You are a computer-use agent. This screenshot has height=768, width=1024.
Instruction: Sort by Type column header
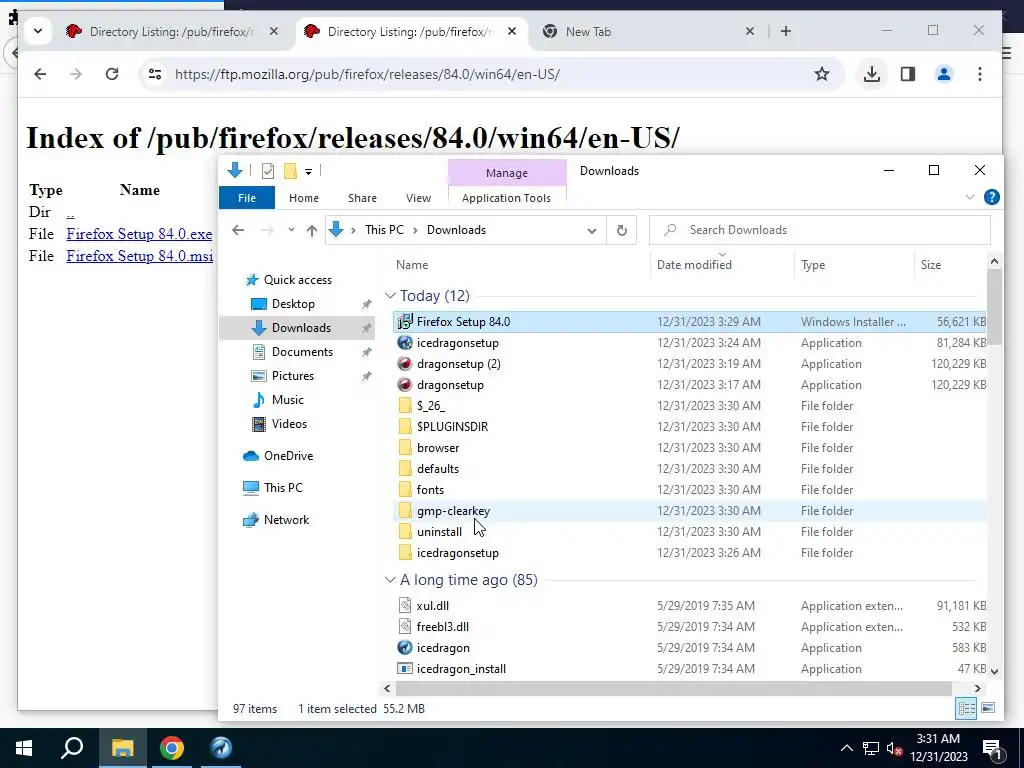(813, 264)
